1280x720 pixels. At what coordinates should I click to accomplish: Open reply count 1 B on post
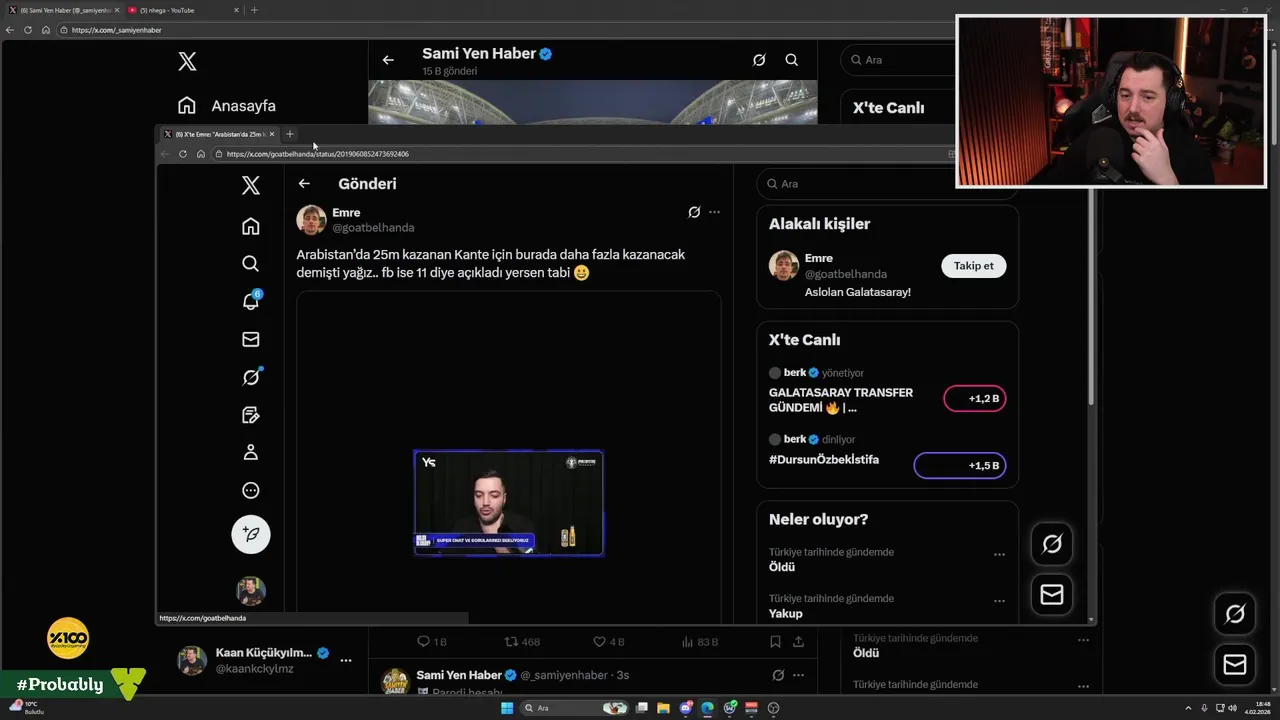click(431, 642)
